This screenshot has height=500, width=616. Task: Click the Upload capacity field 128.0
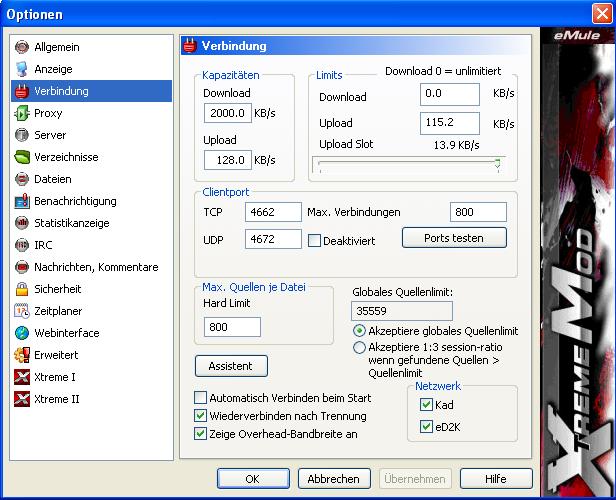coord(228,160)
